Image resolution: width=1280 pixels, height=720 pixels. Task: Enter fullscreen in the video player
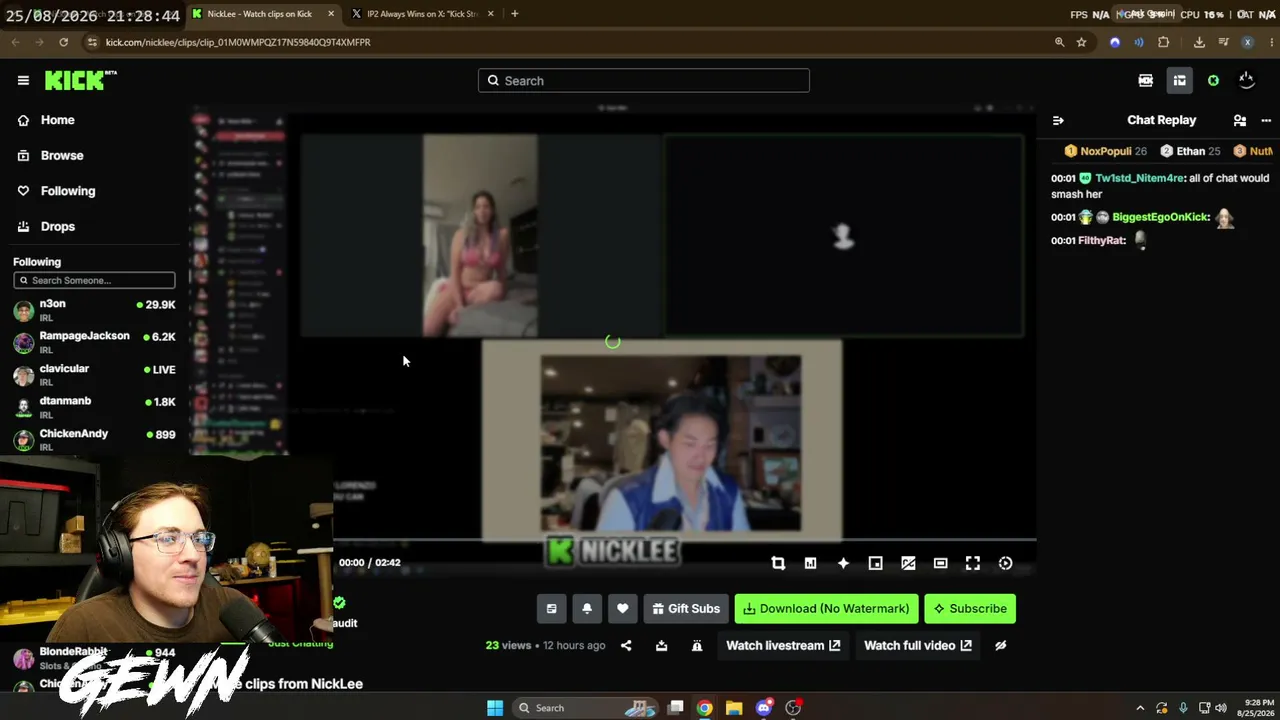(973, 563)
